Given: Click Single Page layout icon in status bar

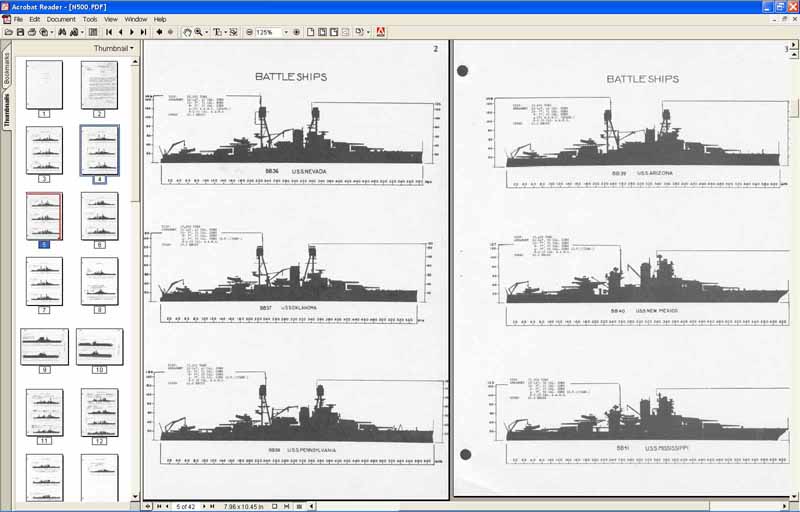Looking at the screenshot, I should [x=274, y=506].
